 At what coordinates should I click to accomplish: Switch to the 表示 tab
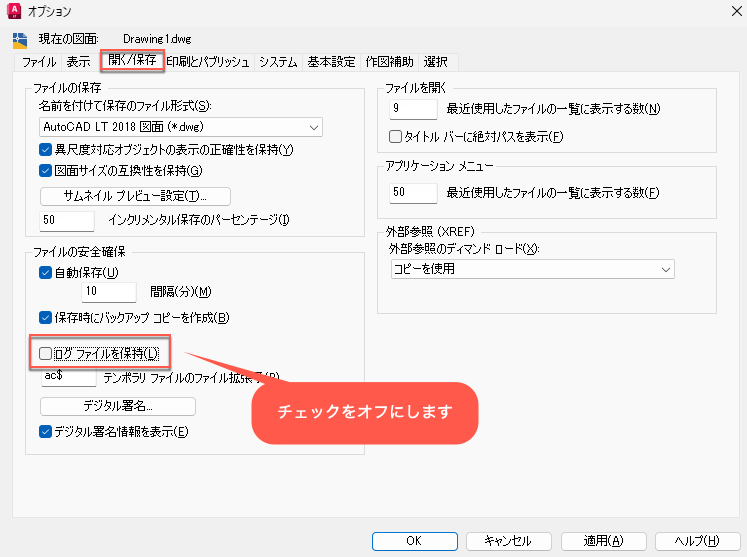pyautogui.click(x=78, y=62)
